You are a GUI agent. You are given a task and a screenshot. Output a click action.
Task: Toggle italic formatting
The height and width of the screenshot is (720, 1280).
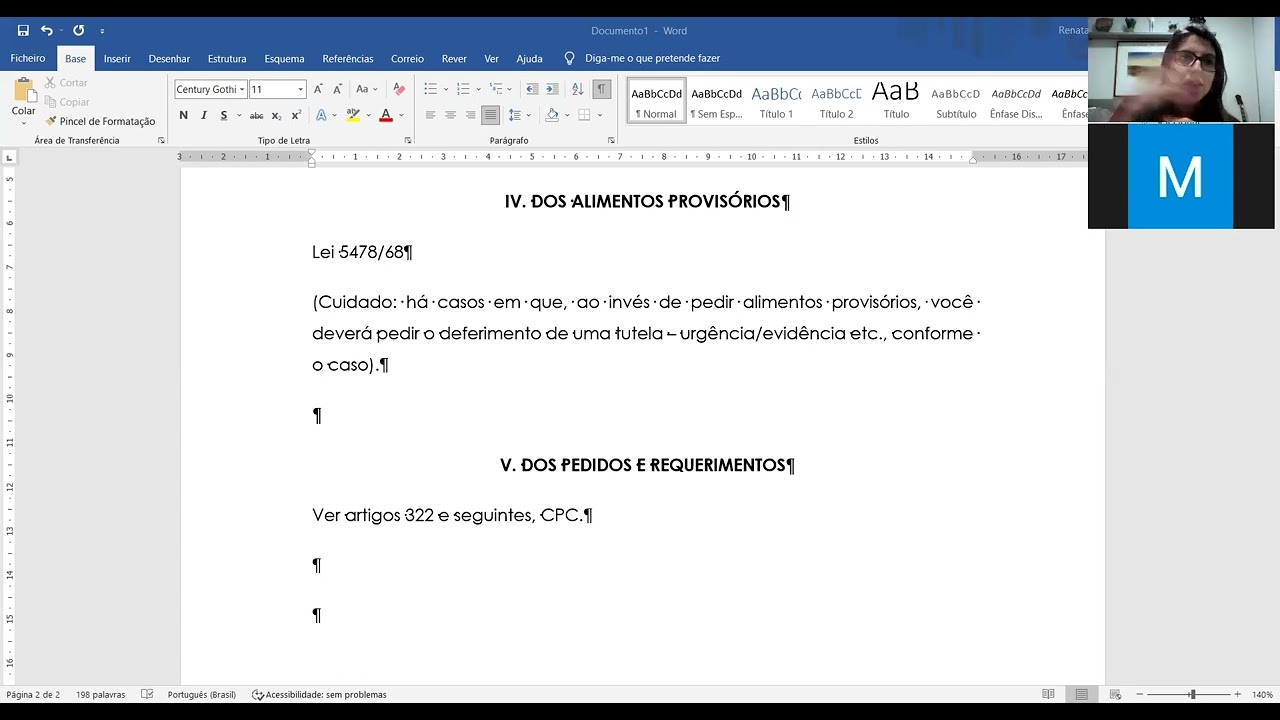pos(204,115)
